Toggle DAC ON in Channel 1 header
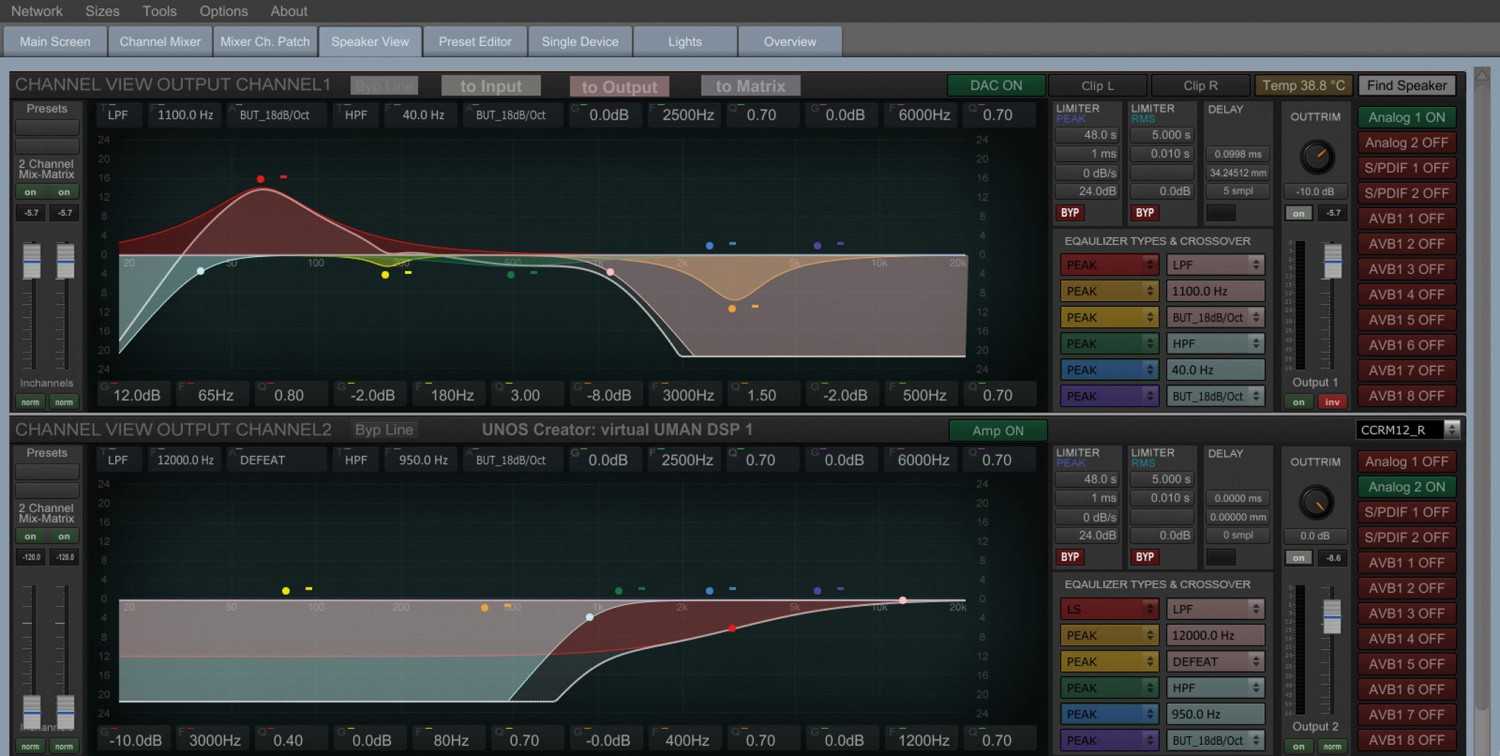This screenshot has height=756, width=1500. (996, 86)
